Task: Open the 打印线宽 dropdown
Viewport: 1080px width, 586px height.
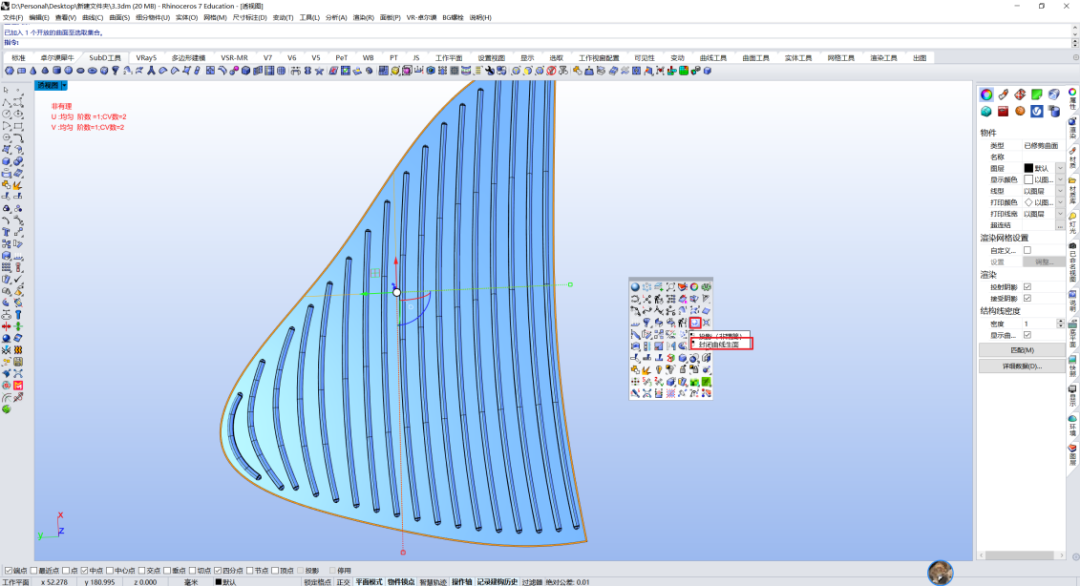Action: pyautogui.click(x=1059, y=214)
